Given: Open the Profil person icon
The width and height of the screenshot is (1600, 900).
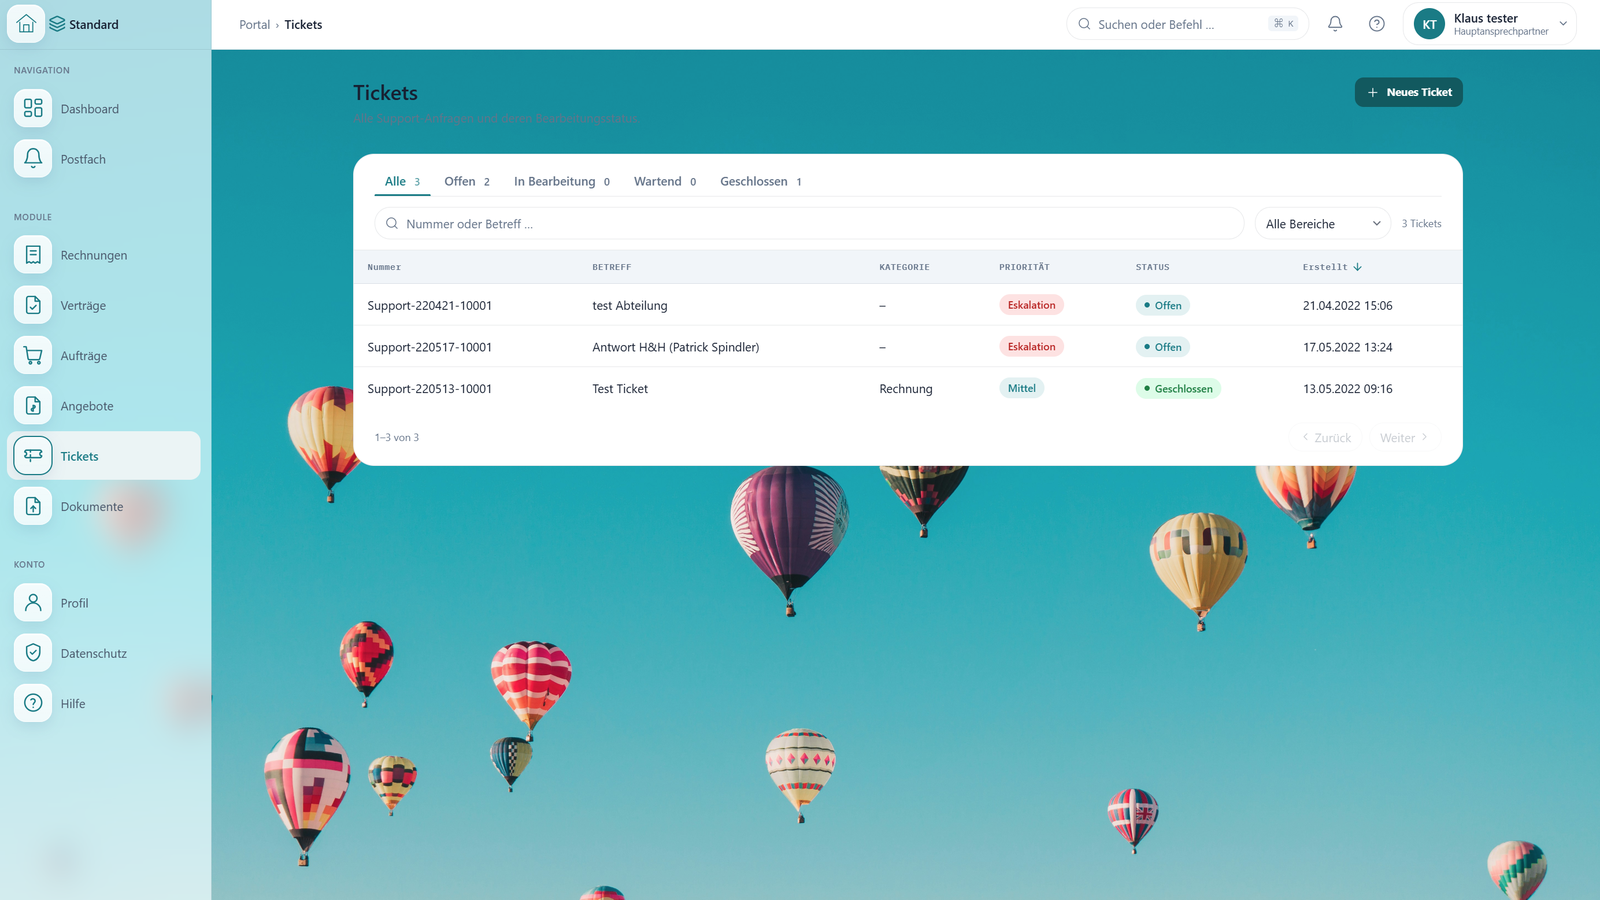Looking at the screenshot, I should tap(33, 602).
